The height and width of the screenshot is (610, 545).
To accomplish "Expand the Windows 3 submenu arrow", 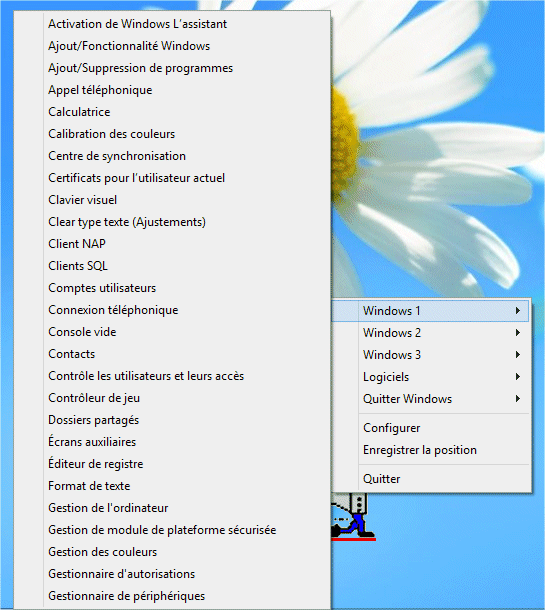I will pos(518,355).
